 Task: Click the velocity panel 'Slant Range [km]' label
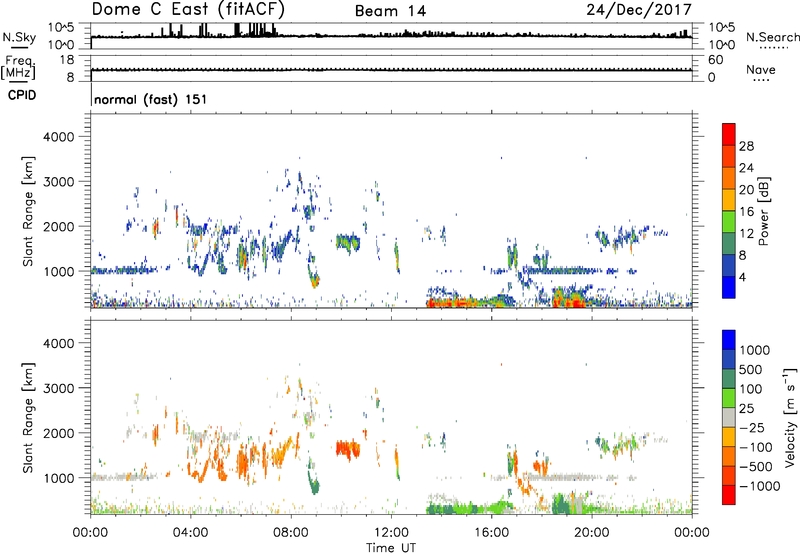[28, 417]
